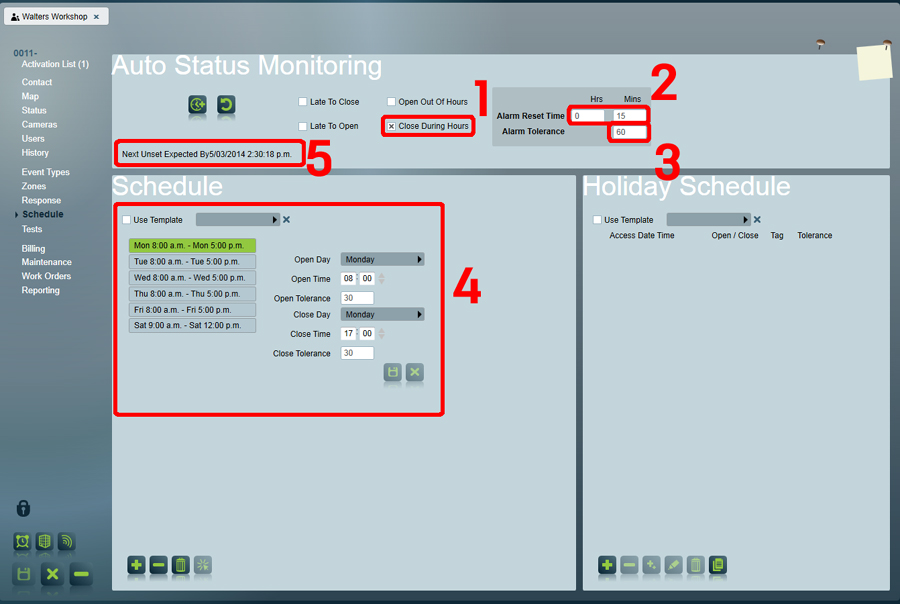Go to Contact in sidebar
Screen dimensions: 900x604
[x=37, y=82]
